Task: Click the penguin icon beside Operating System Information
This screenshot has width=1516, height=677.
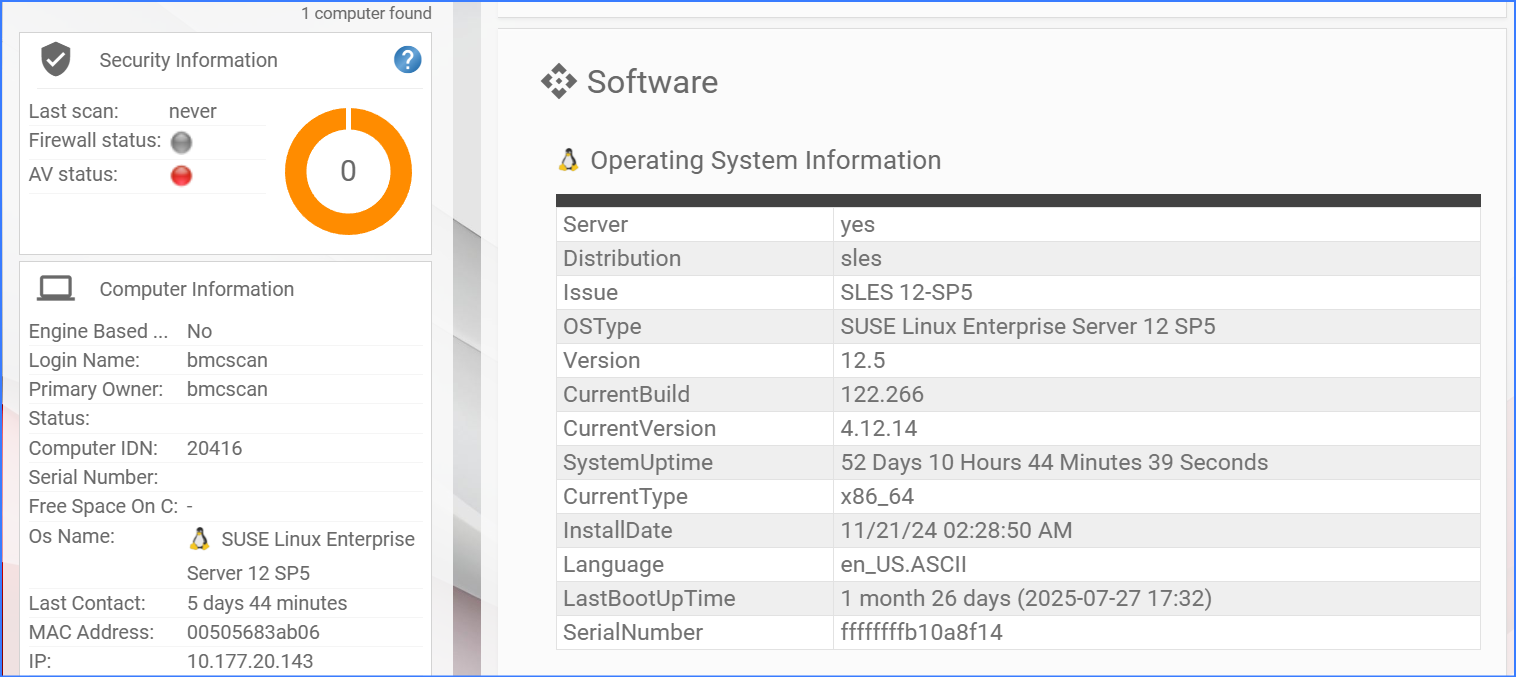Action: [x=569, y=160]
